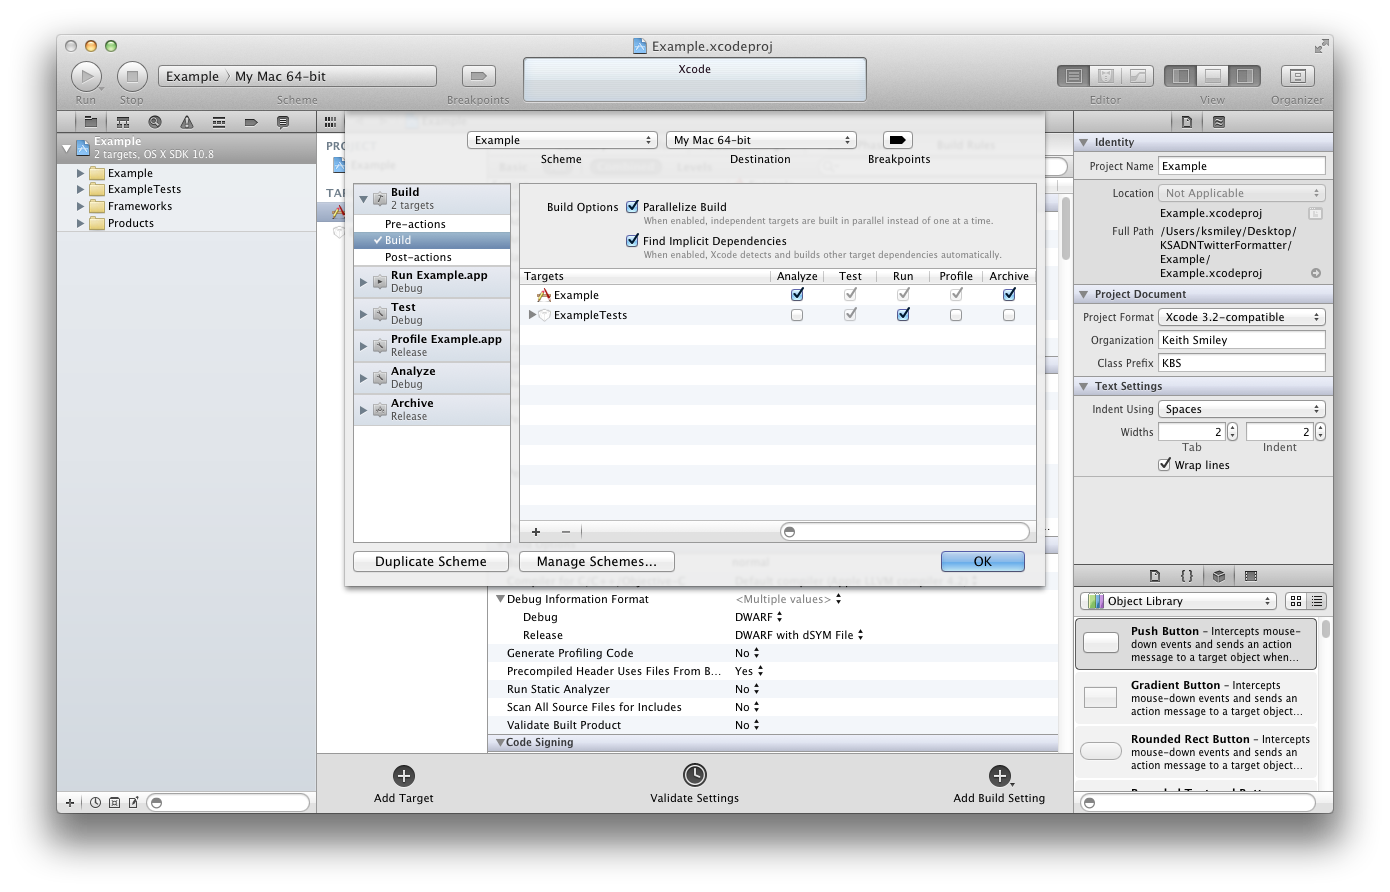Open the My Mac 64-bit destination dropdown
Screen dimensions: 1390x892
point(761,140)
